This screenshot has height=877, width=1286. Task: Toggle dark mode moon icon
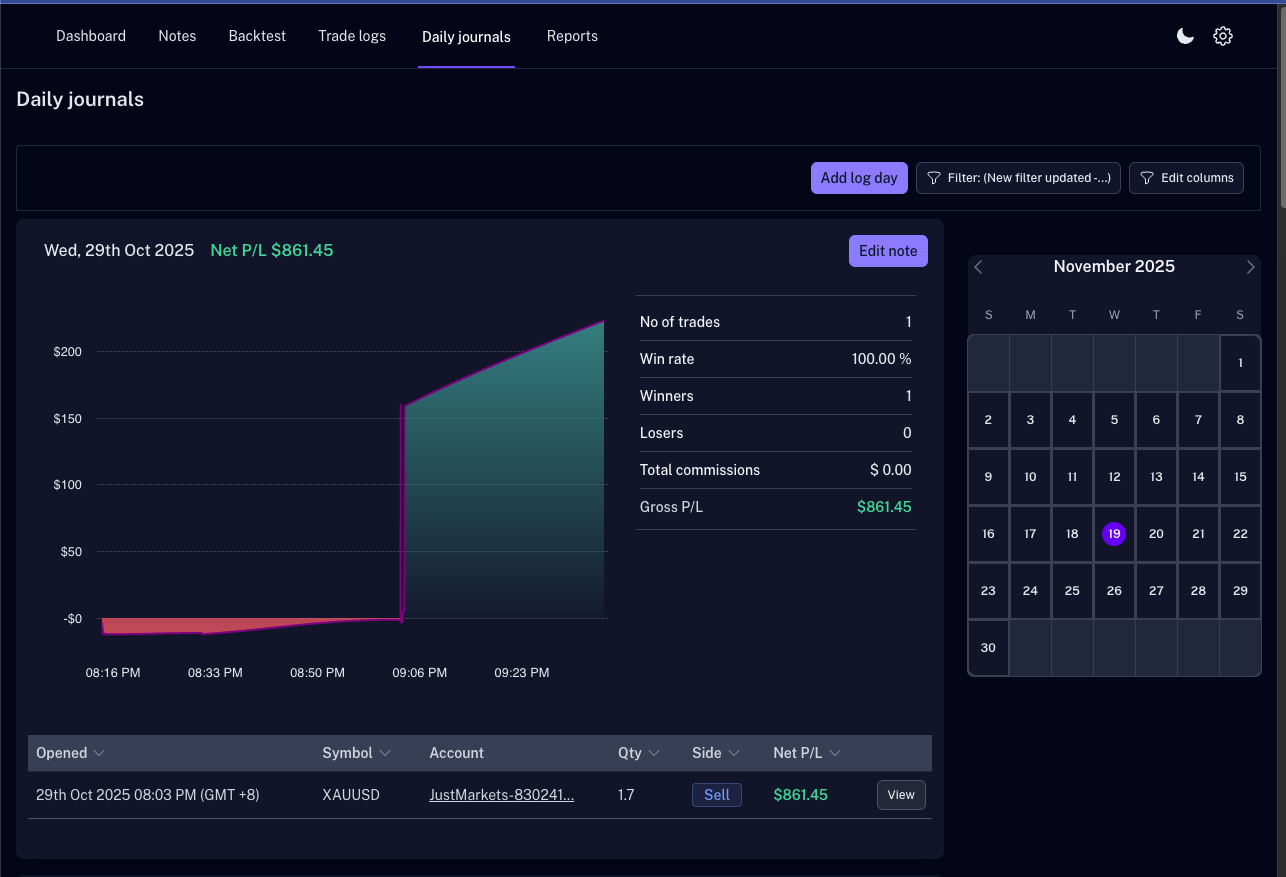pos(1185,36)
